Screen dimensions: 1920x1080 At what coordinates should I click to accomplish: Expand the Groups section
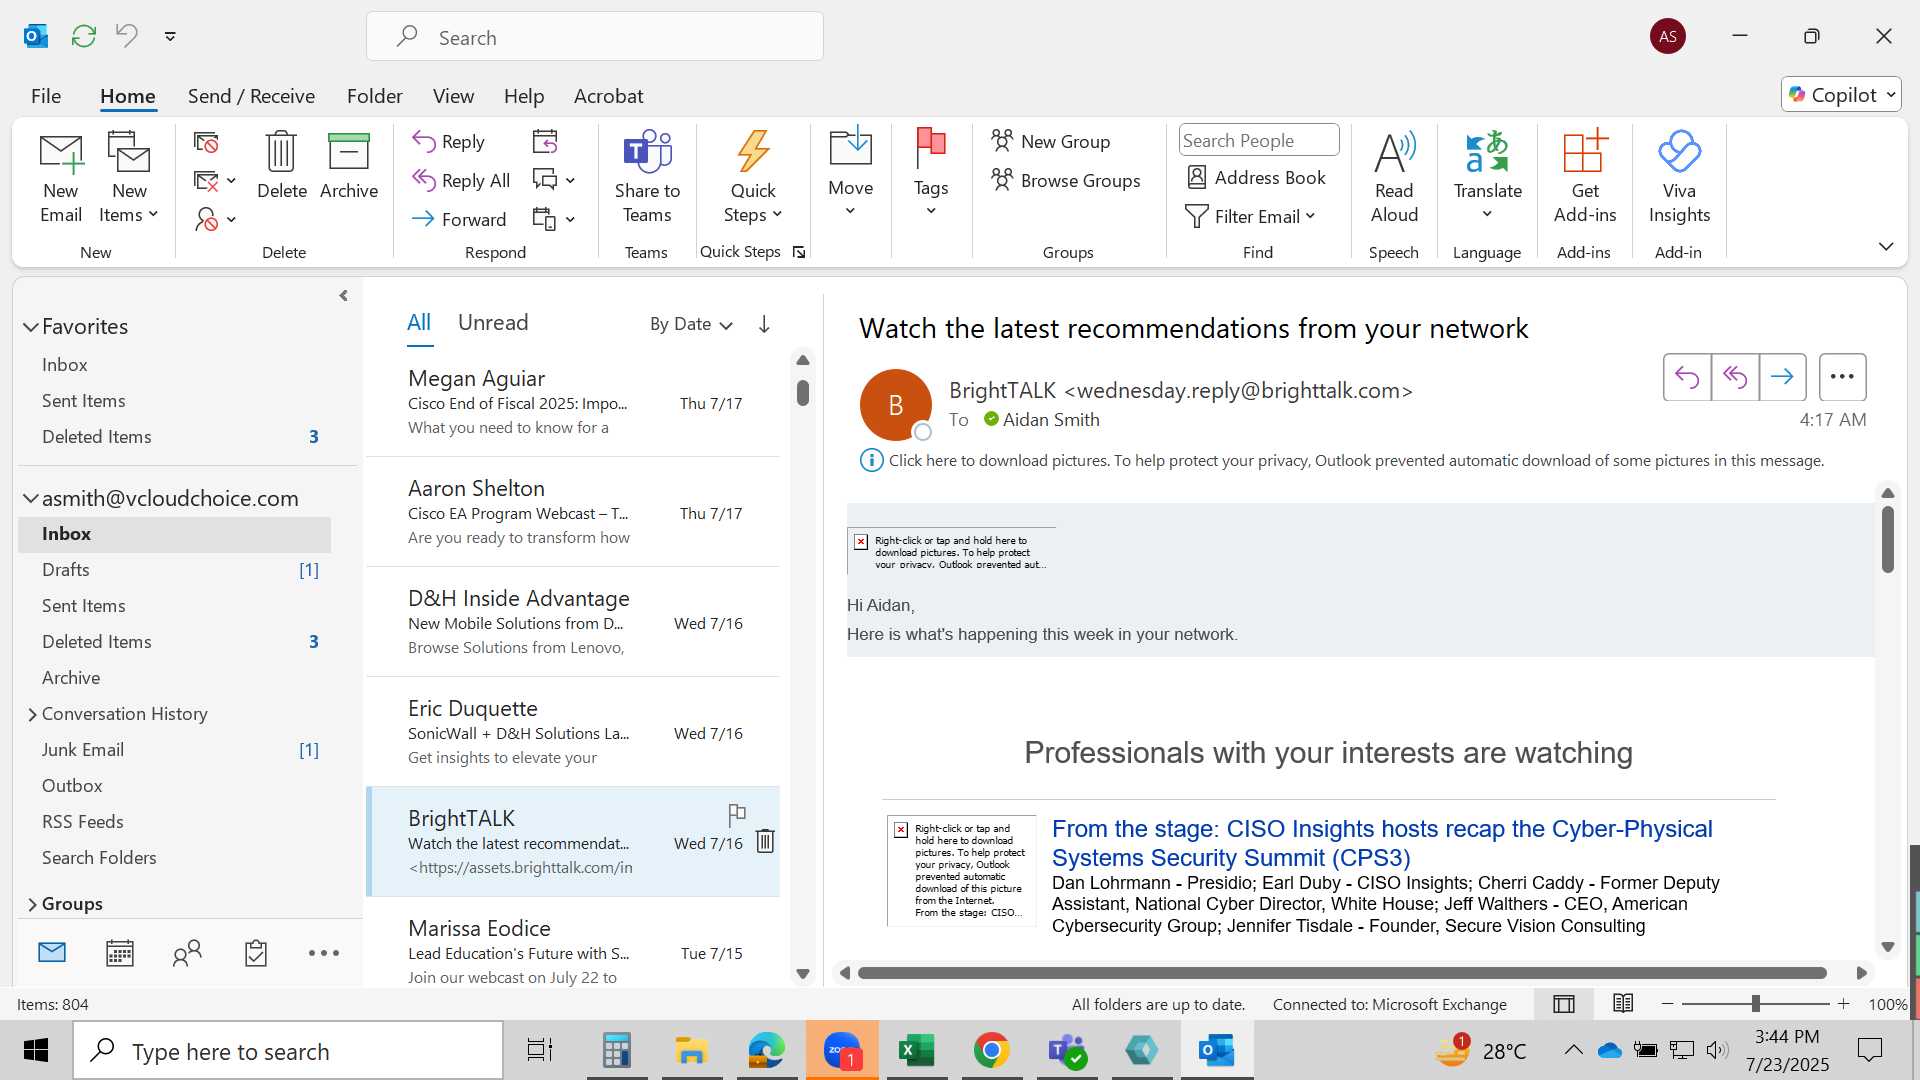tap(32, 904)
